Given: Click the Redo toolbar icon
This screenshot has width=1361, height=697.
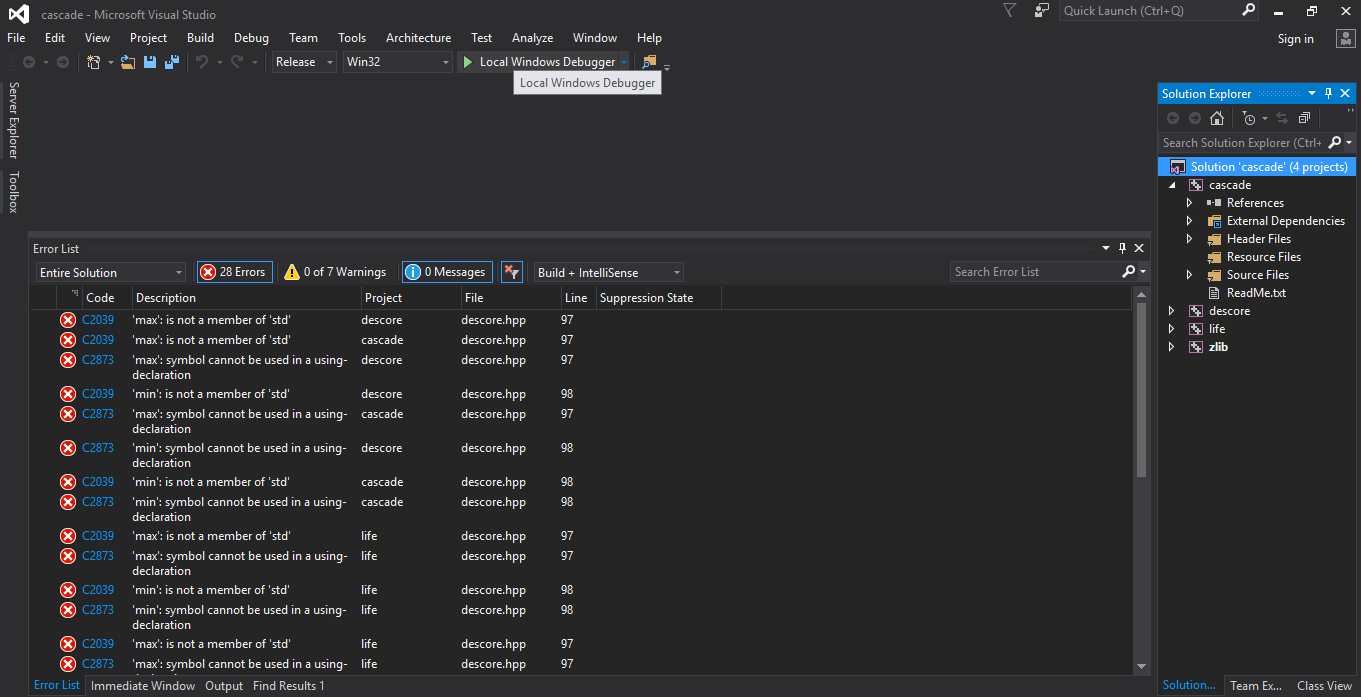Looking at the screenshot, I should coord(237,62).
